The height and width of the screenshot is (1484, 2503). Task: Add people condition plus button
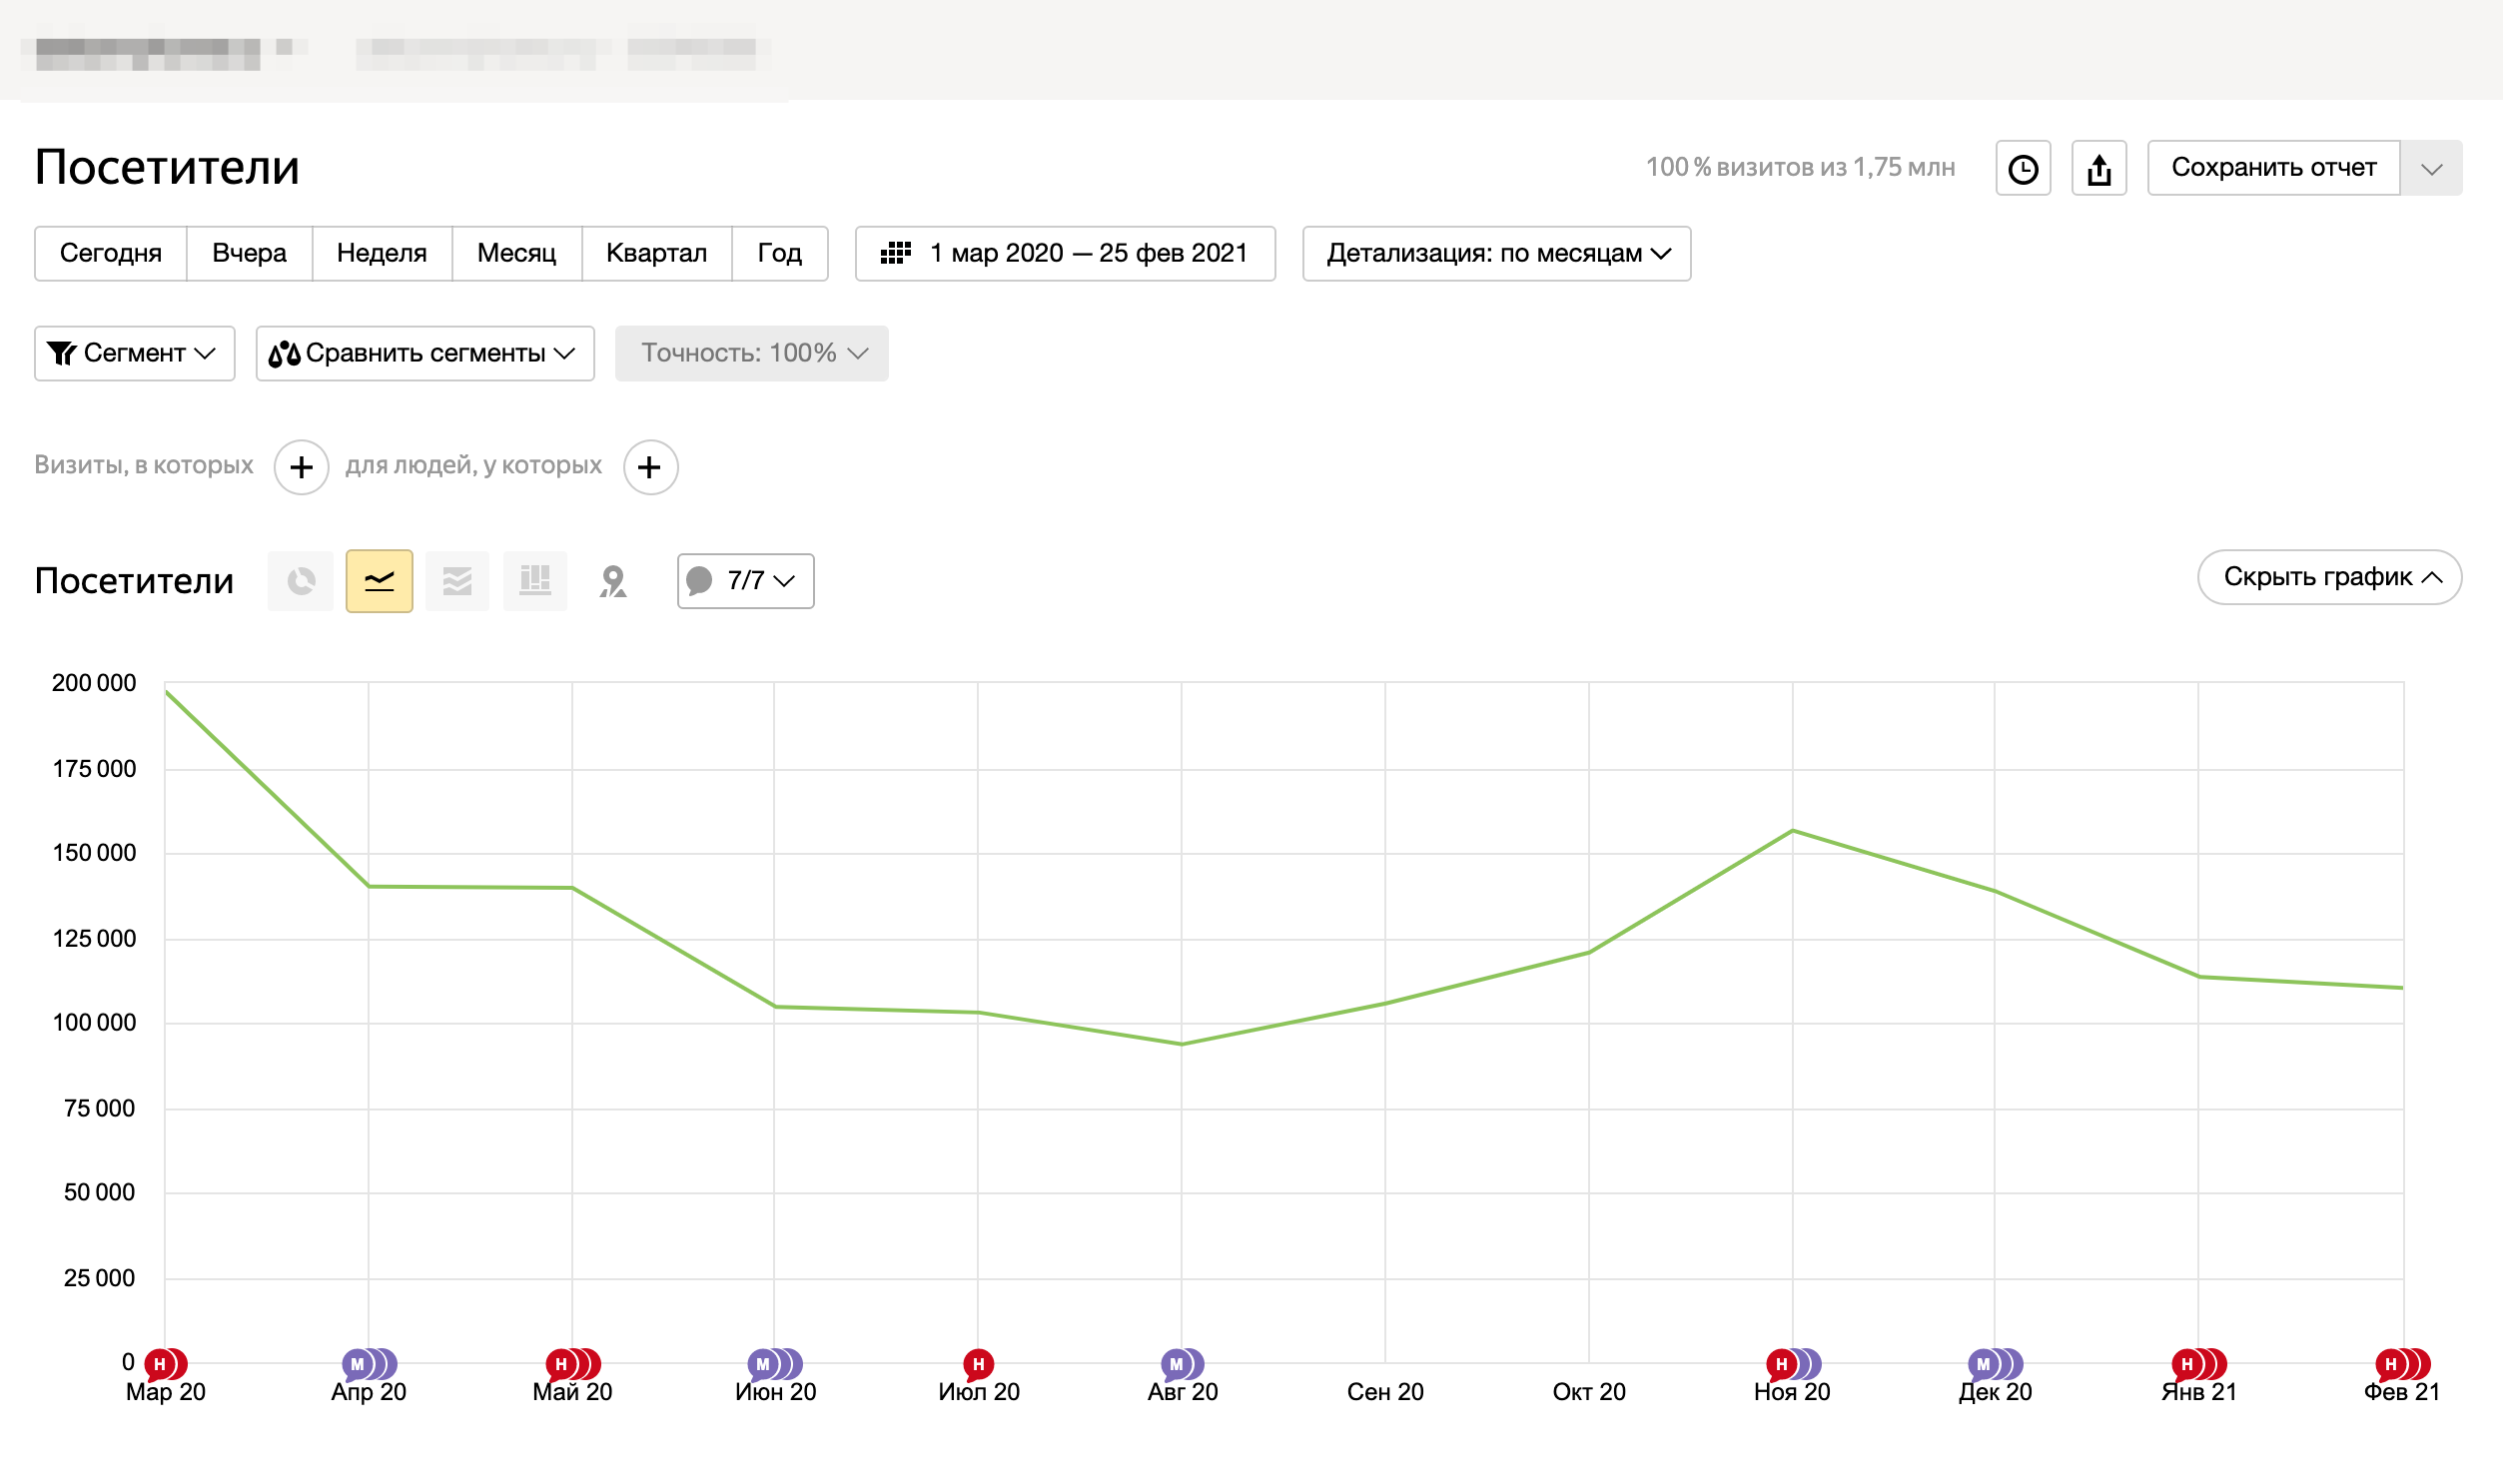pyautogui.click(x=650, y=467)
